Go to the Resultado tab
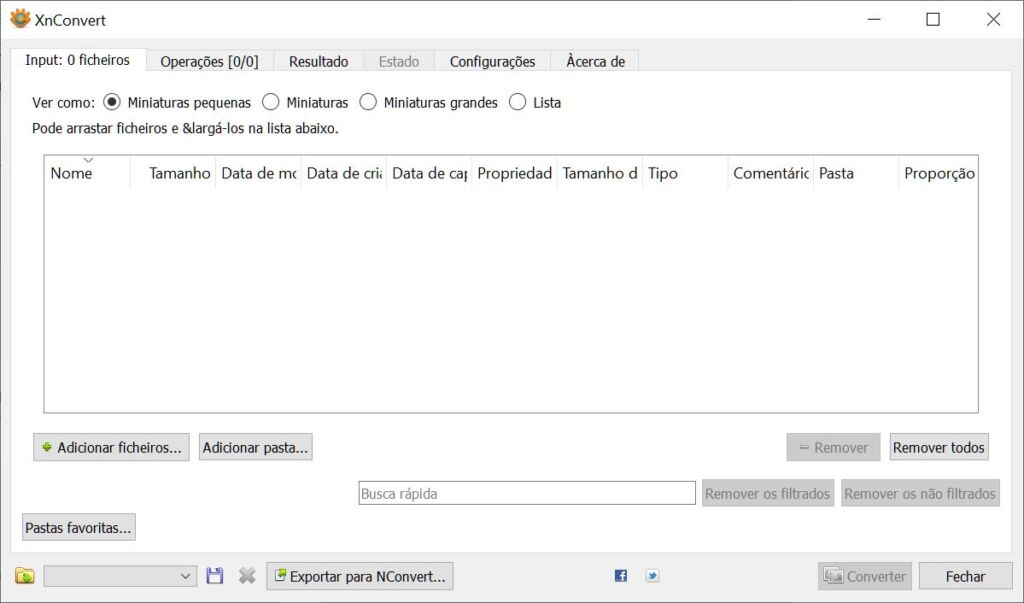The height and width of the screenshot is (603, 1024). [318, 61]
